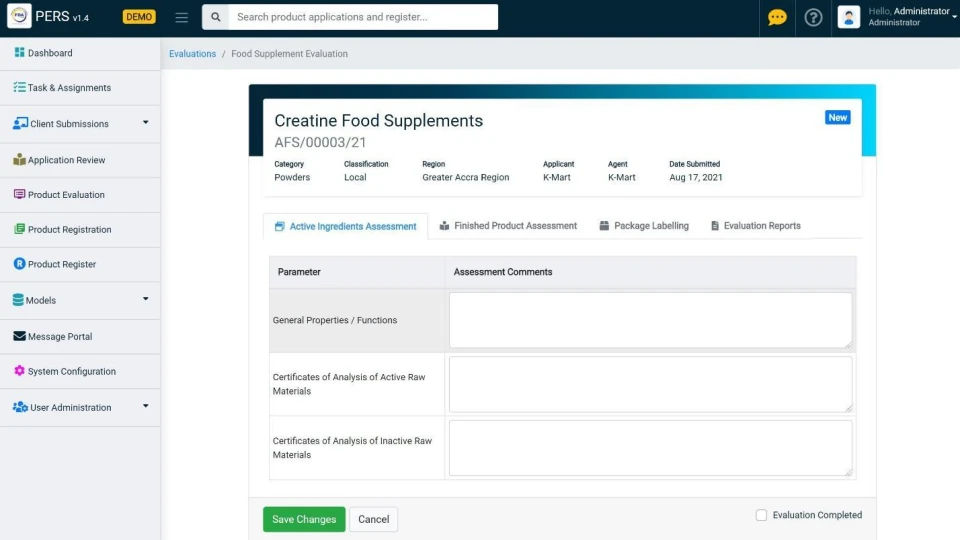The height and width of the screenshot is (540, 960).
Task: Open Dashboard from the sidebar
Action: [x=80, y=53]
